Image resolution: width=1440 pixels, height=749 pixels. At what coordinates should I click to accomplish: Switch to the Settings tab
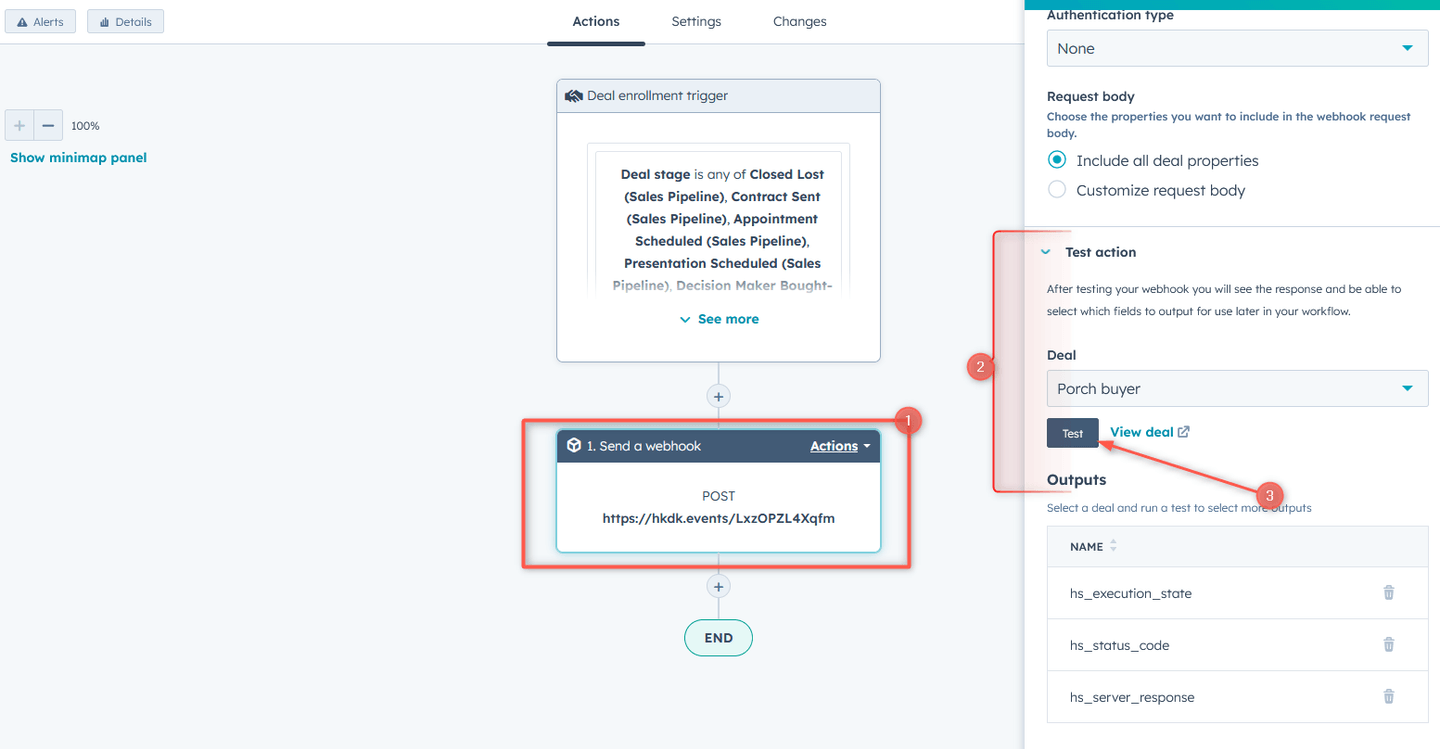click(x=696, y=21)
